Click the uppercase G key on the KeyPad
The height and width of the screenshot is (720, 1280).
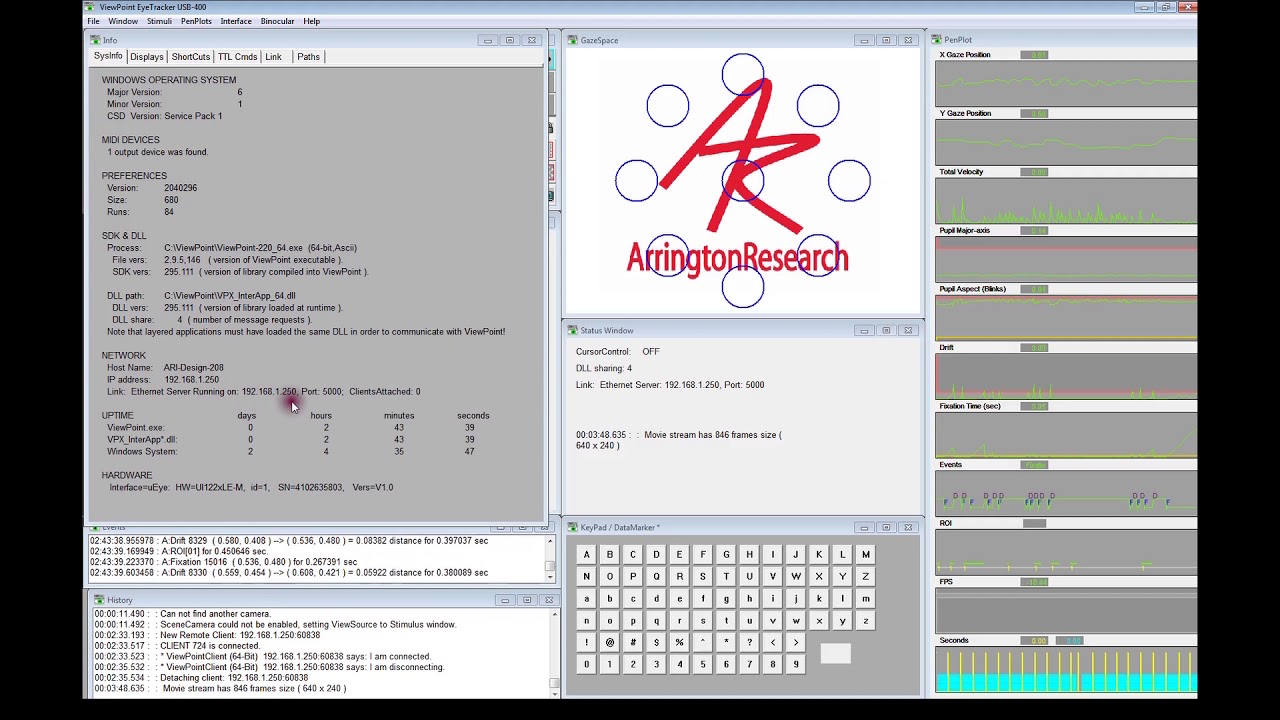[x=726, y=554]
